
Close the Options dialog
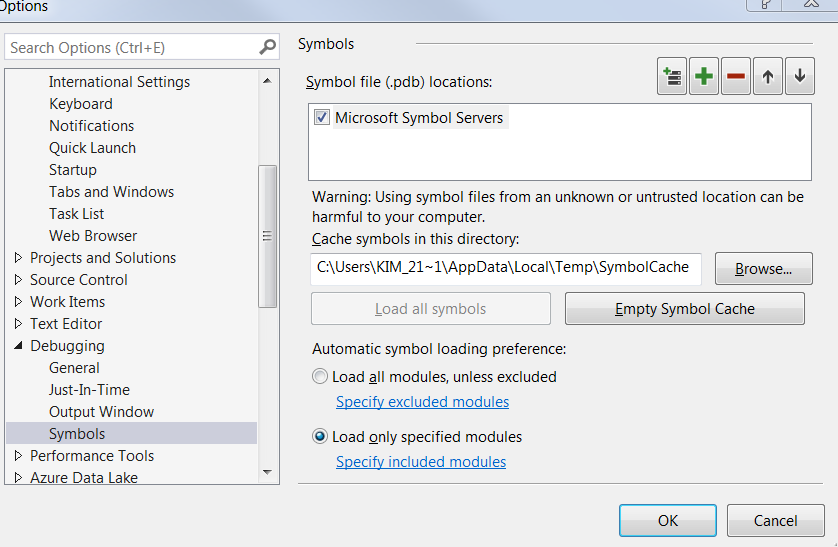coord(810,4)
